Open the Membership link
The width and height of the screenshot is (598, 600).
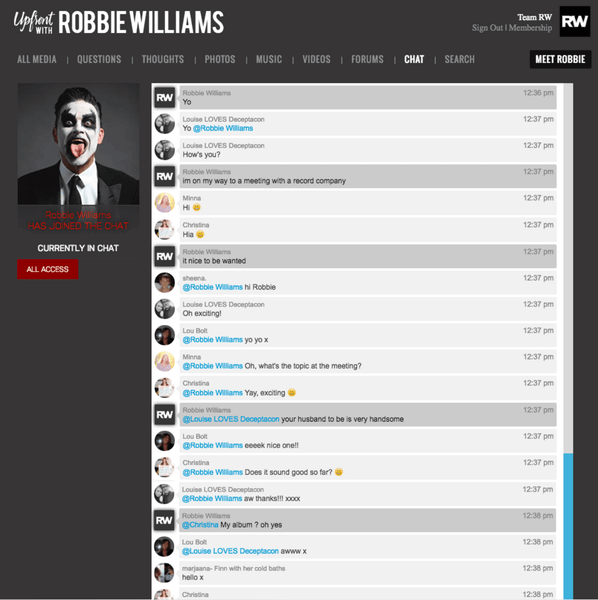point(530,28)
